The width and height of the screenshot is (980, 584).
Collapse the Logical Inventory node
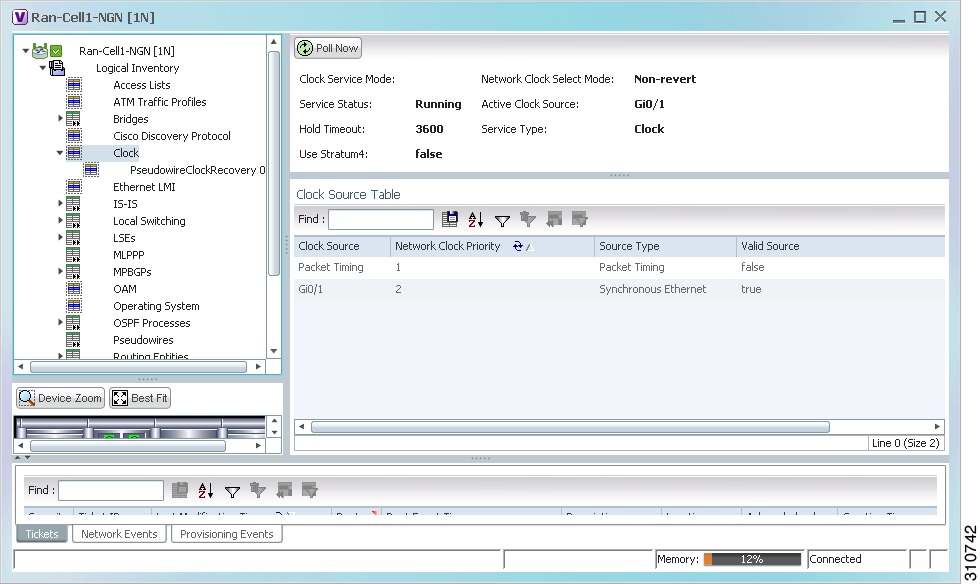pyautogui.click(x=42, y=68)
